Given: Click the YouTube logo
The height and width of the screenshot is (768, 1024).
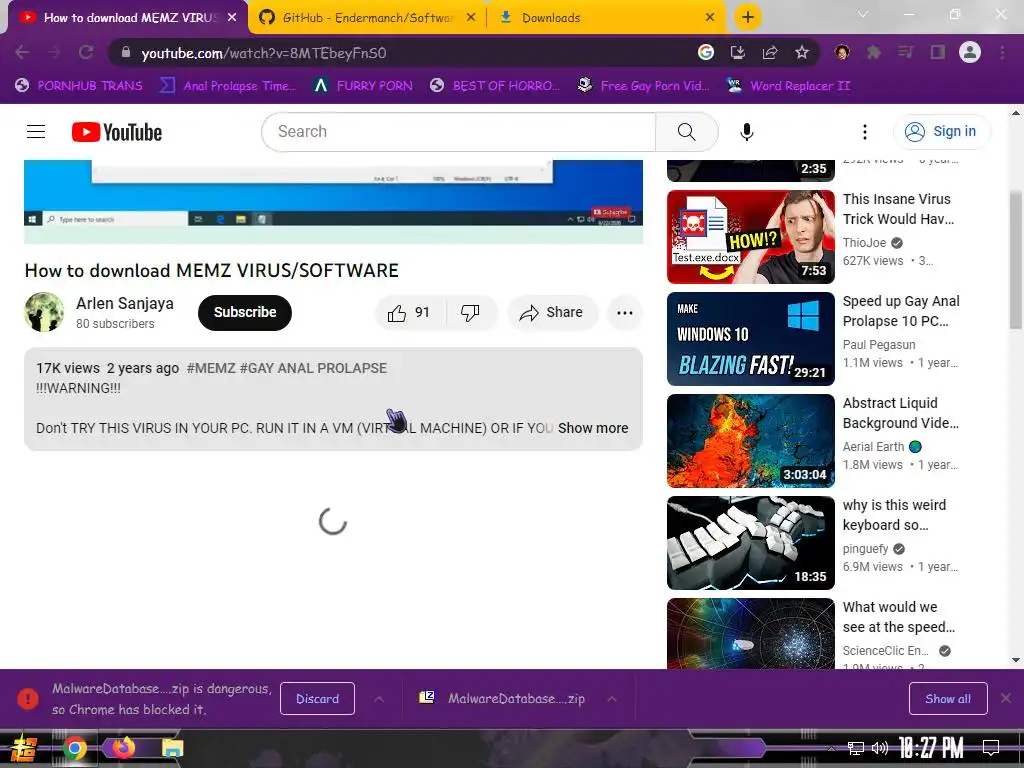Looking at the screenshot, I should (x=117, y=132).
